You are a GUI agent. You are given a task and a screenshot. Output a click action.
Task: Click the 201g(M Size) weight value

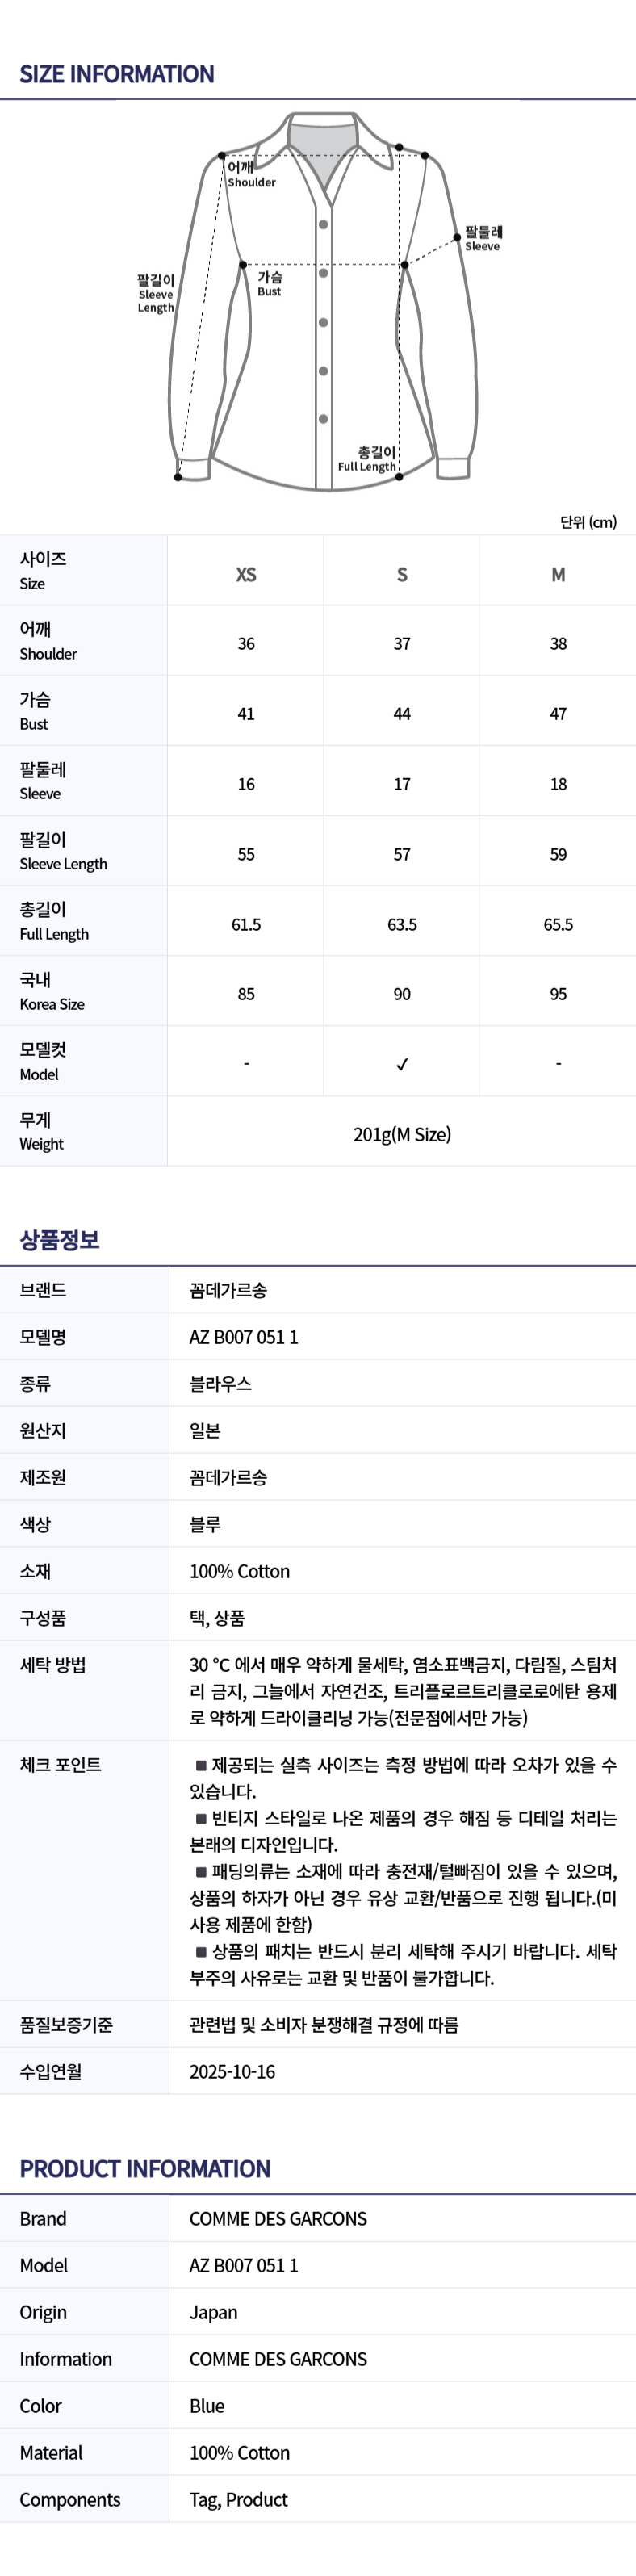click(402, 1134)
